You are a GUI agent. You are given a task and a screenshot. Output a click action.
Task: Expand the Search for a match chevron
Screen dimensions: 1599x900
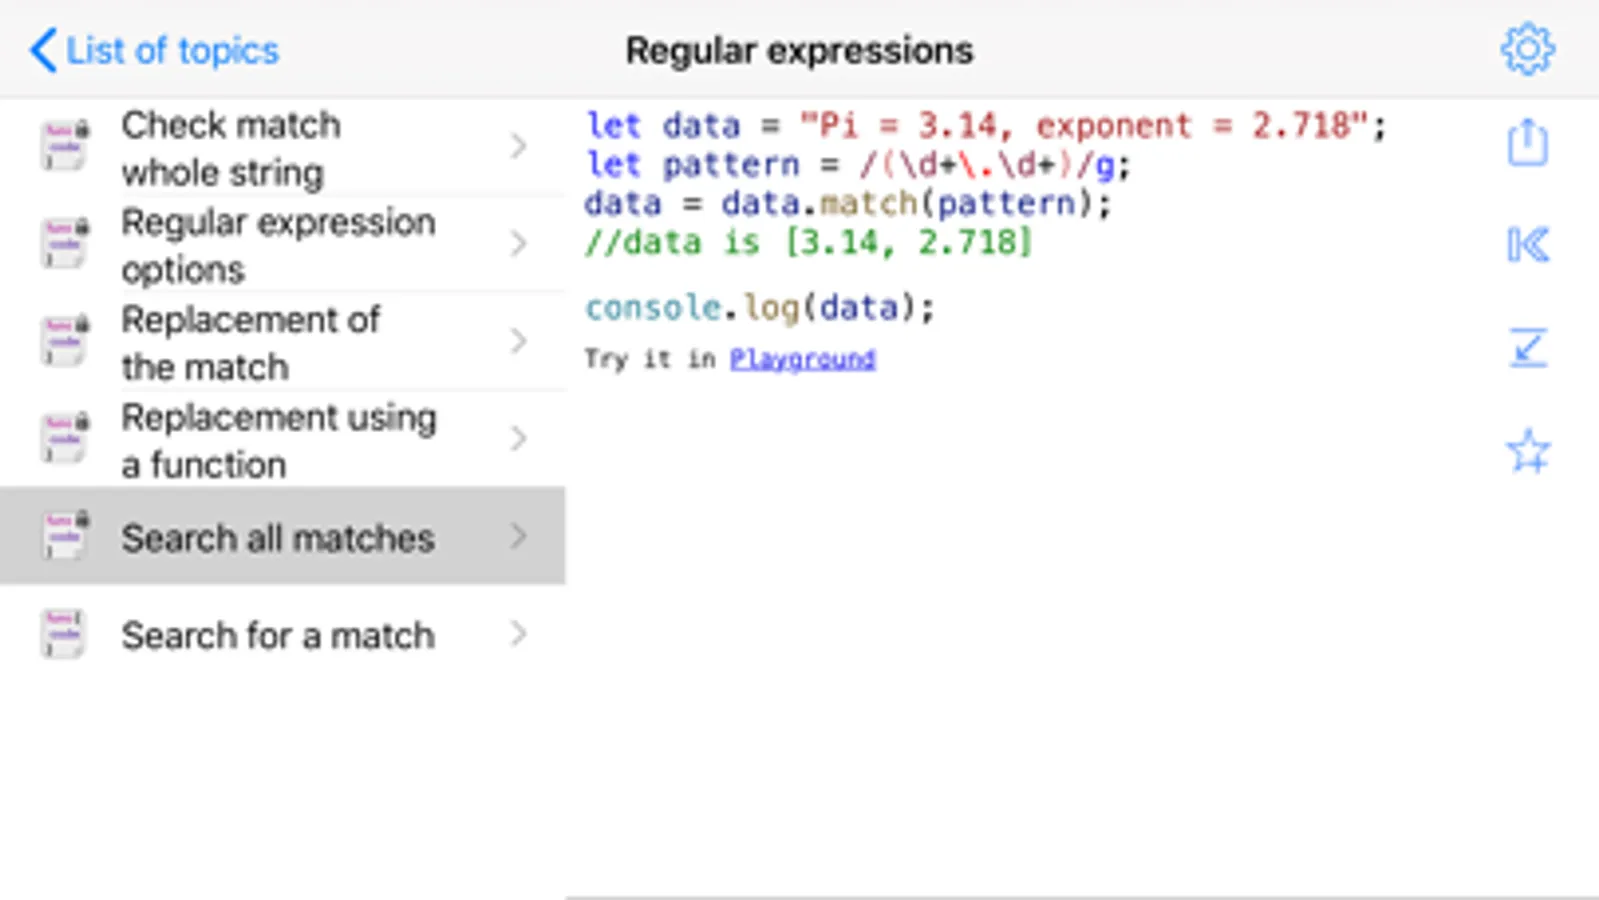pyautogui.click(x=518, y=634)
